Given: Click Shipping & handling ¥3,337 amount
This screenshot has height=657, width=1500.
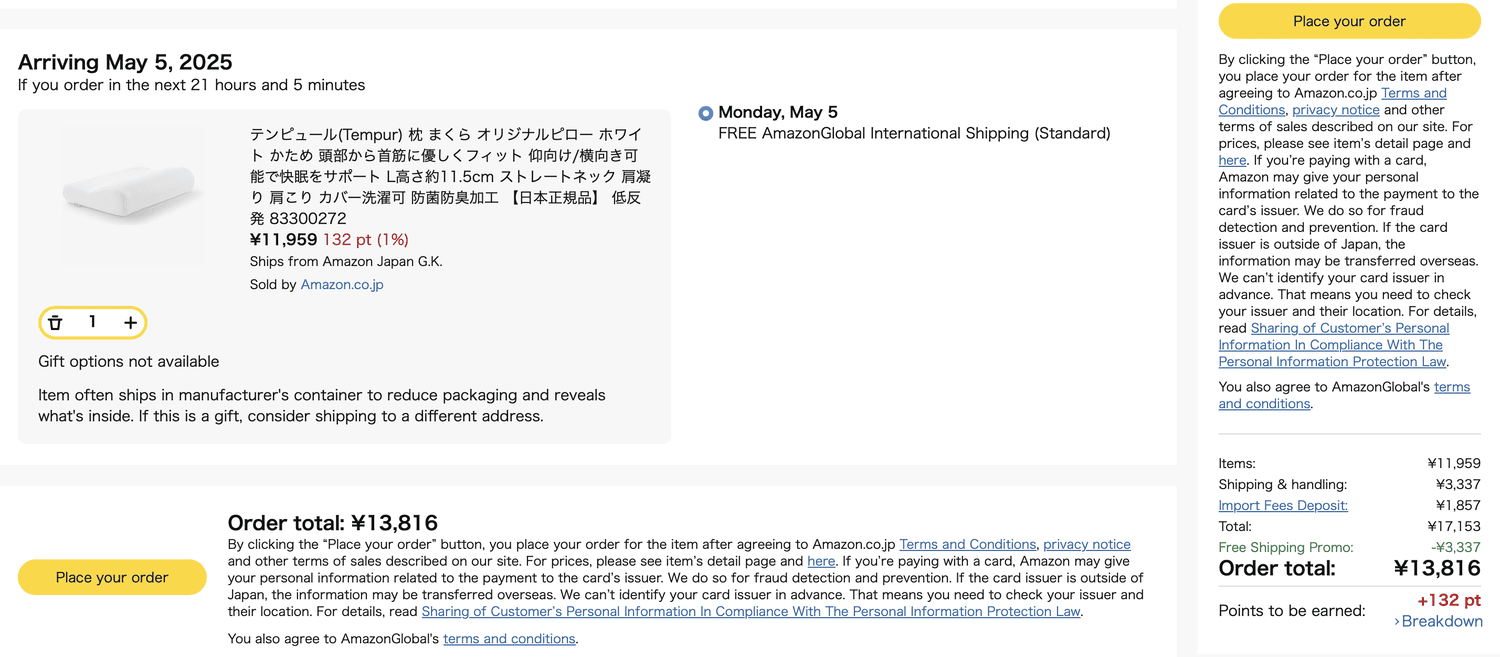Looking at the screenshot, I should point(1458,484).
